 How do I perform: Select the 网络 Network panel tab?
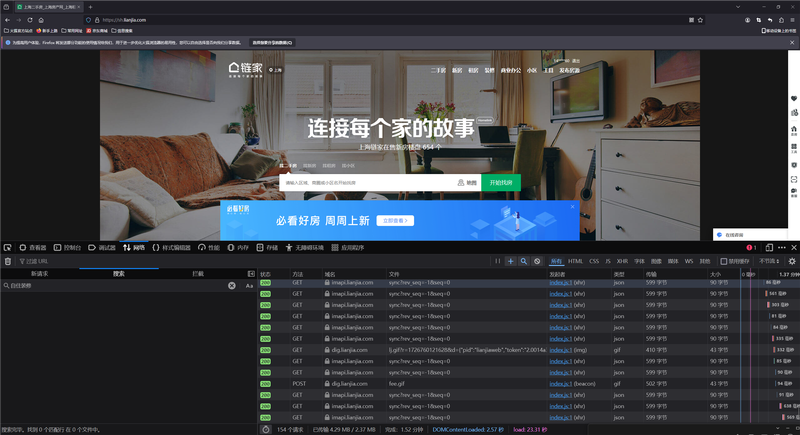click(134, 247)
